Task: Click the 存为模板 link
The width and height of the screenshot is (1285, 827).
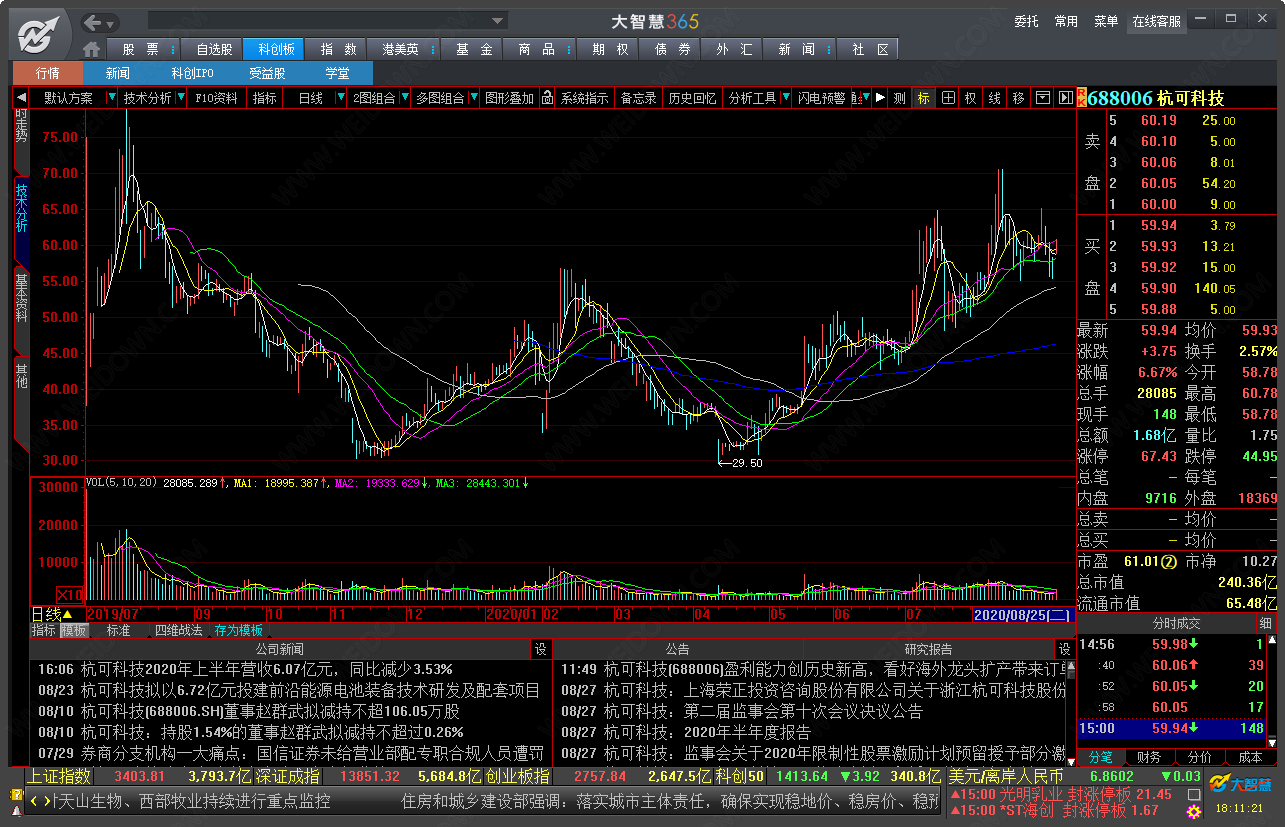Action: [x=239, y=630]
